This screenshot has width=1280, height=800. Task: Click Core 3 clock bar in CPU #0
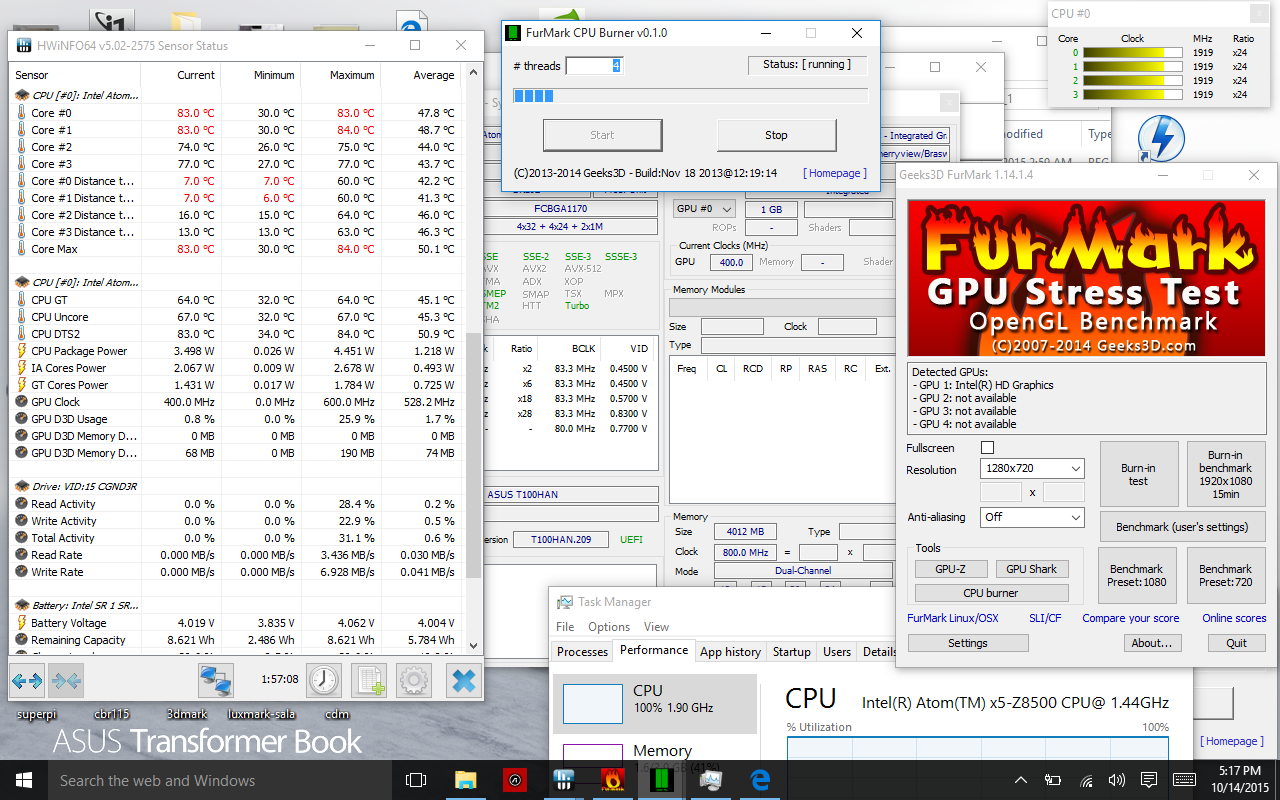coord(1132,94)
